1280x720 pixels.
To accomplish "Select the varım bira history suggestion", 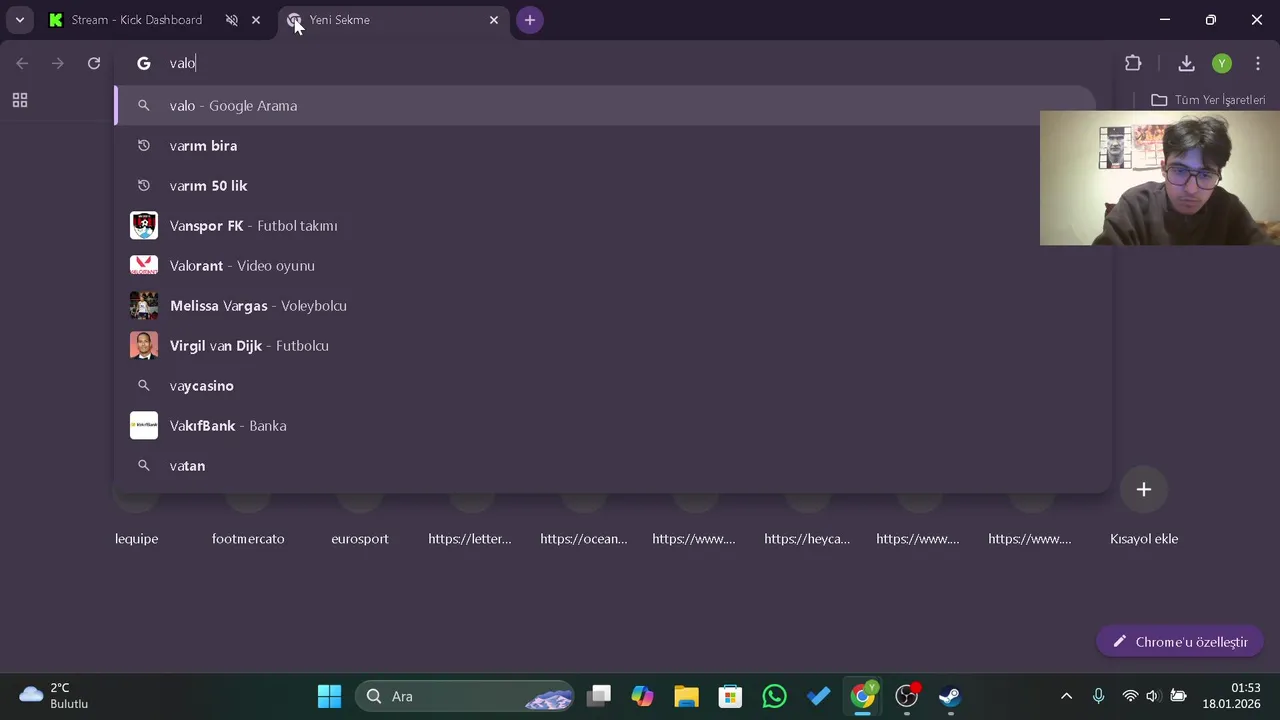I will click(605, 146).
